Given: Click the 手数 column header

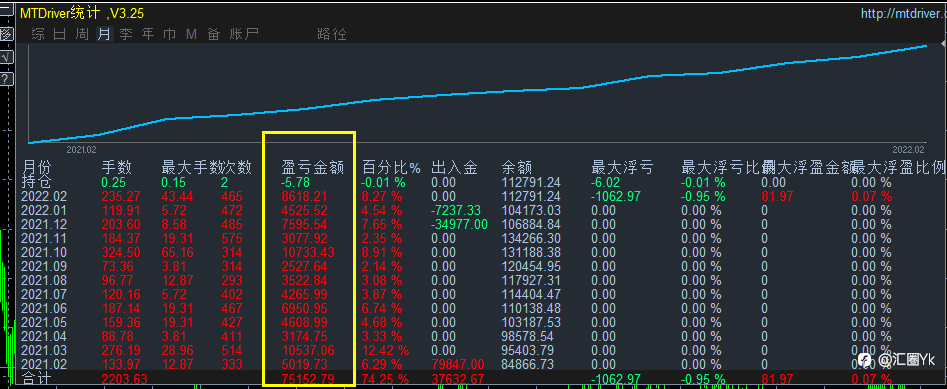Looking at the screenshot, I should pyautogui.click(x=117, y=167).
